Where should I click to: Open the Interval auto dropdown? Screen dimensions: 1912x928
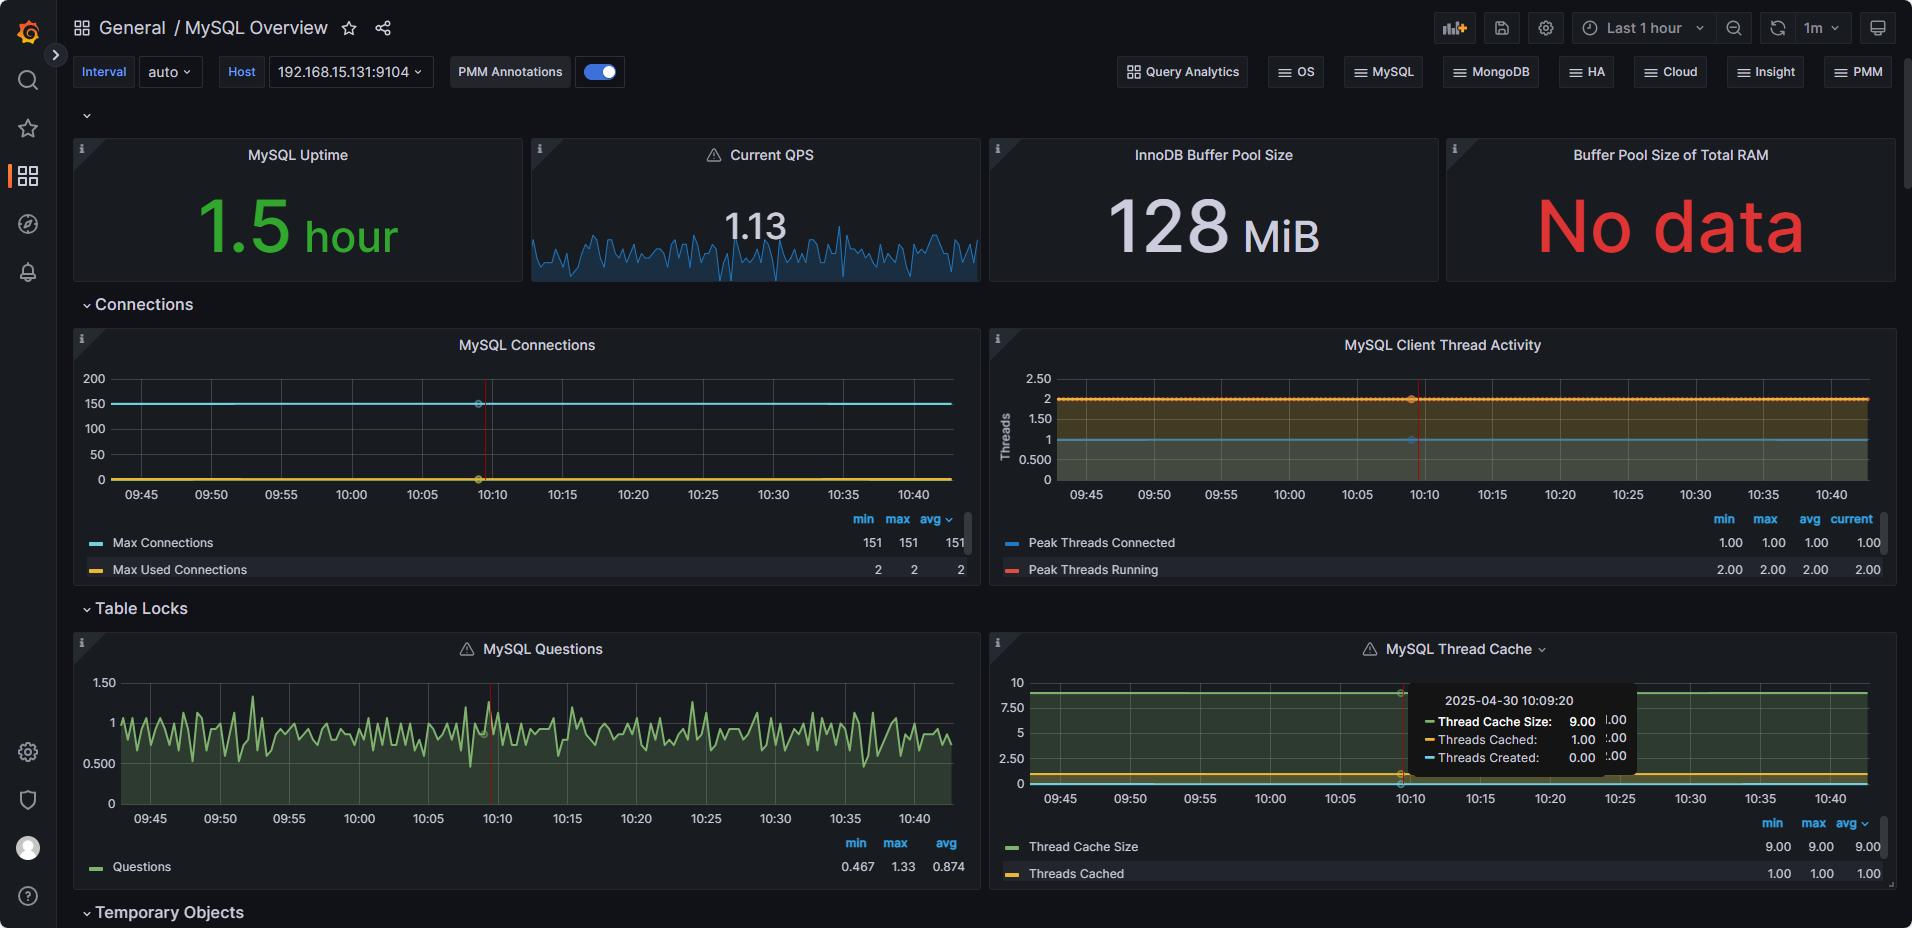click(170, 72)
